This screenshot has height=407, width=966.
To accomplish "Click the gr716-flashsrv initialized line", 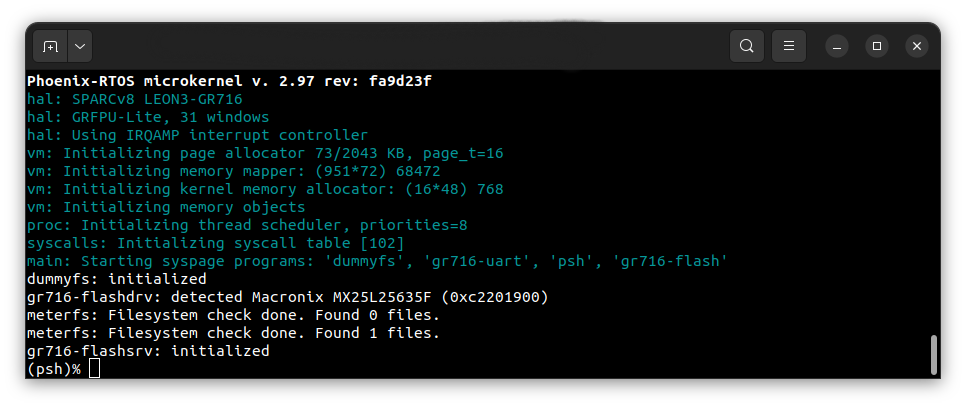I will pos(148,351).
